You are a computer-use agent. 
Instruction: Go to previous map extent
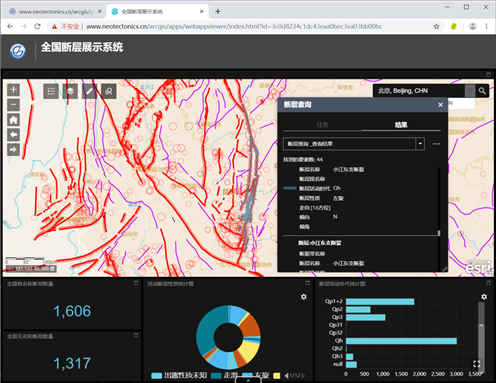(13, 135)
